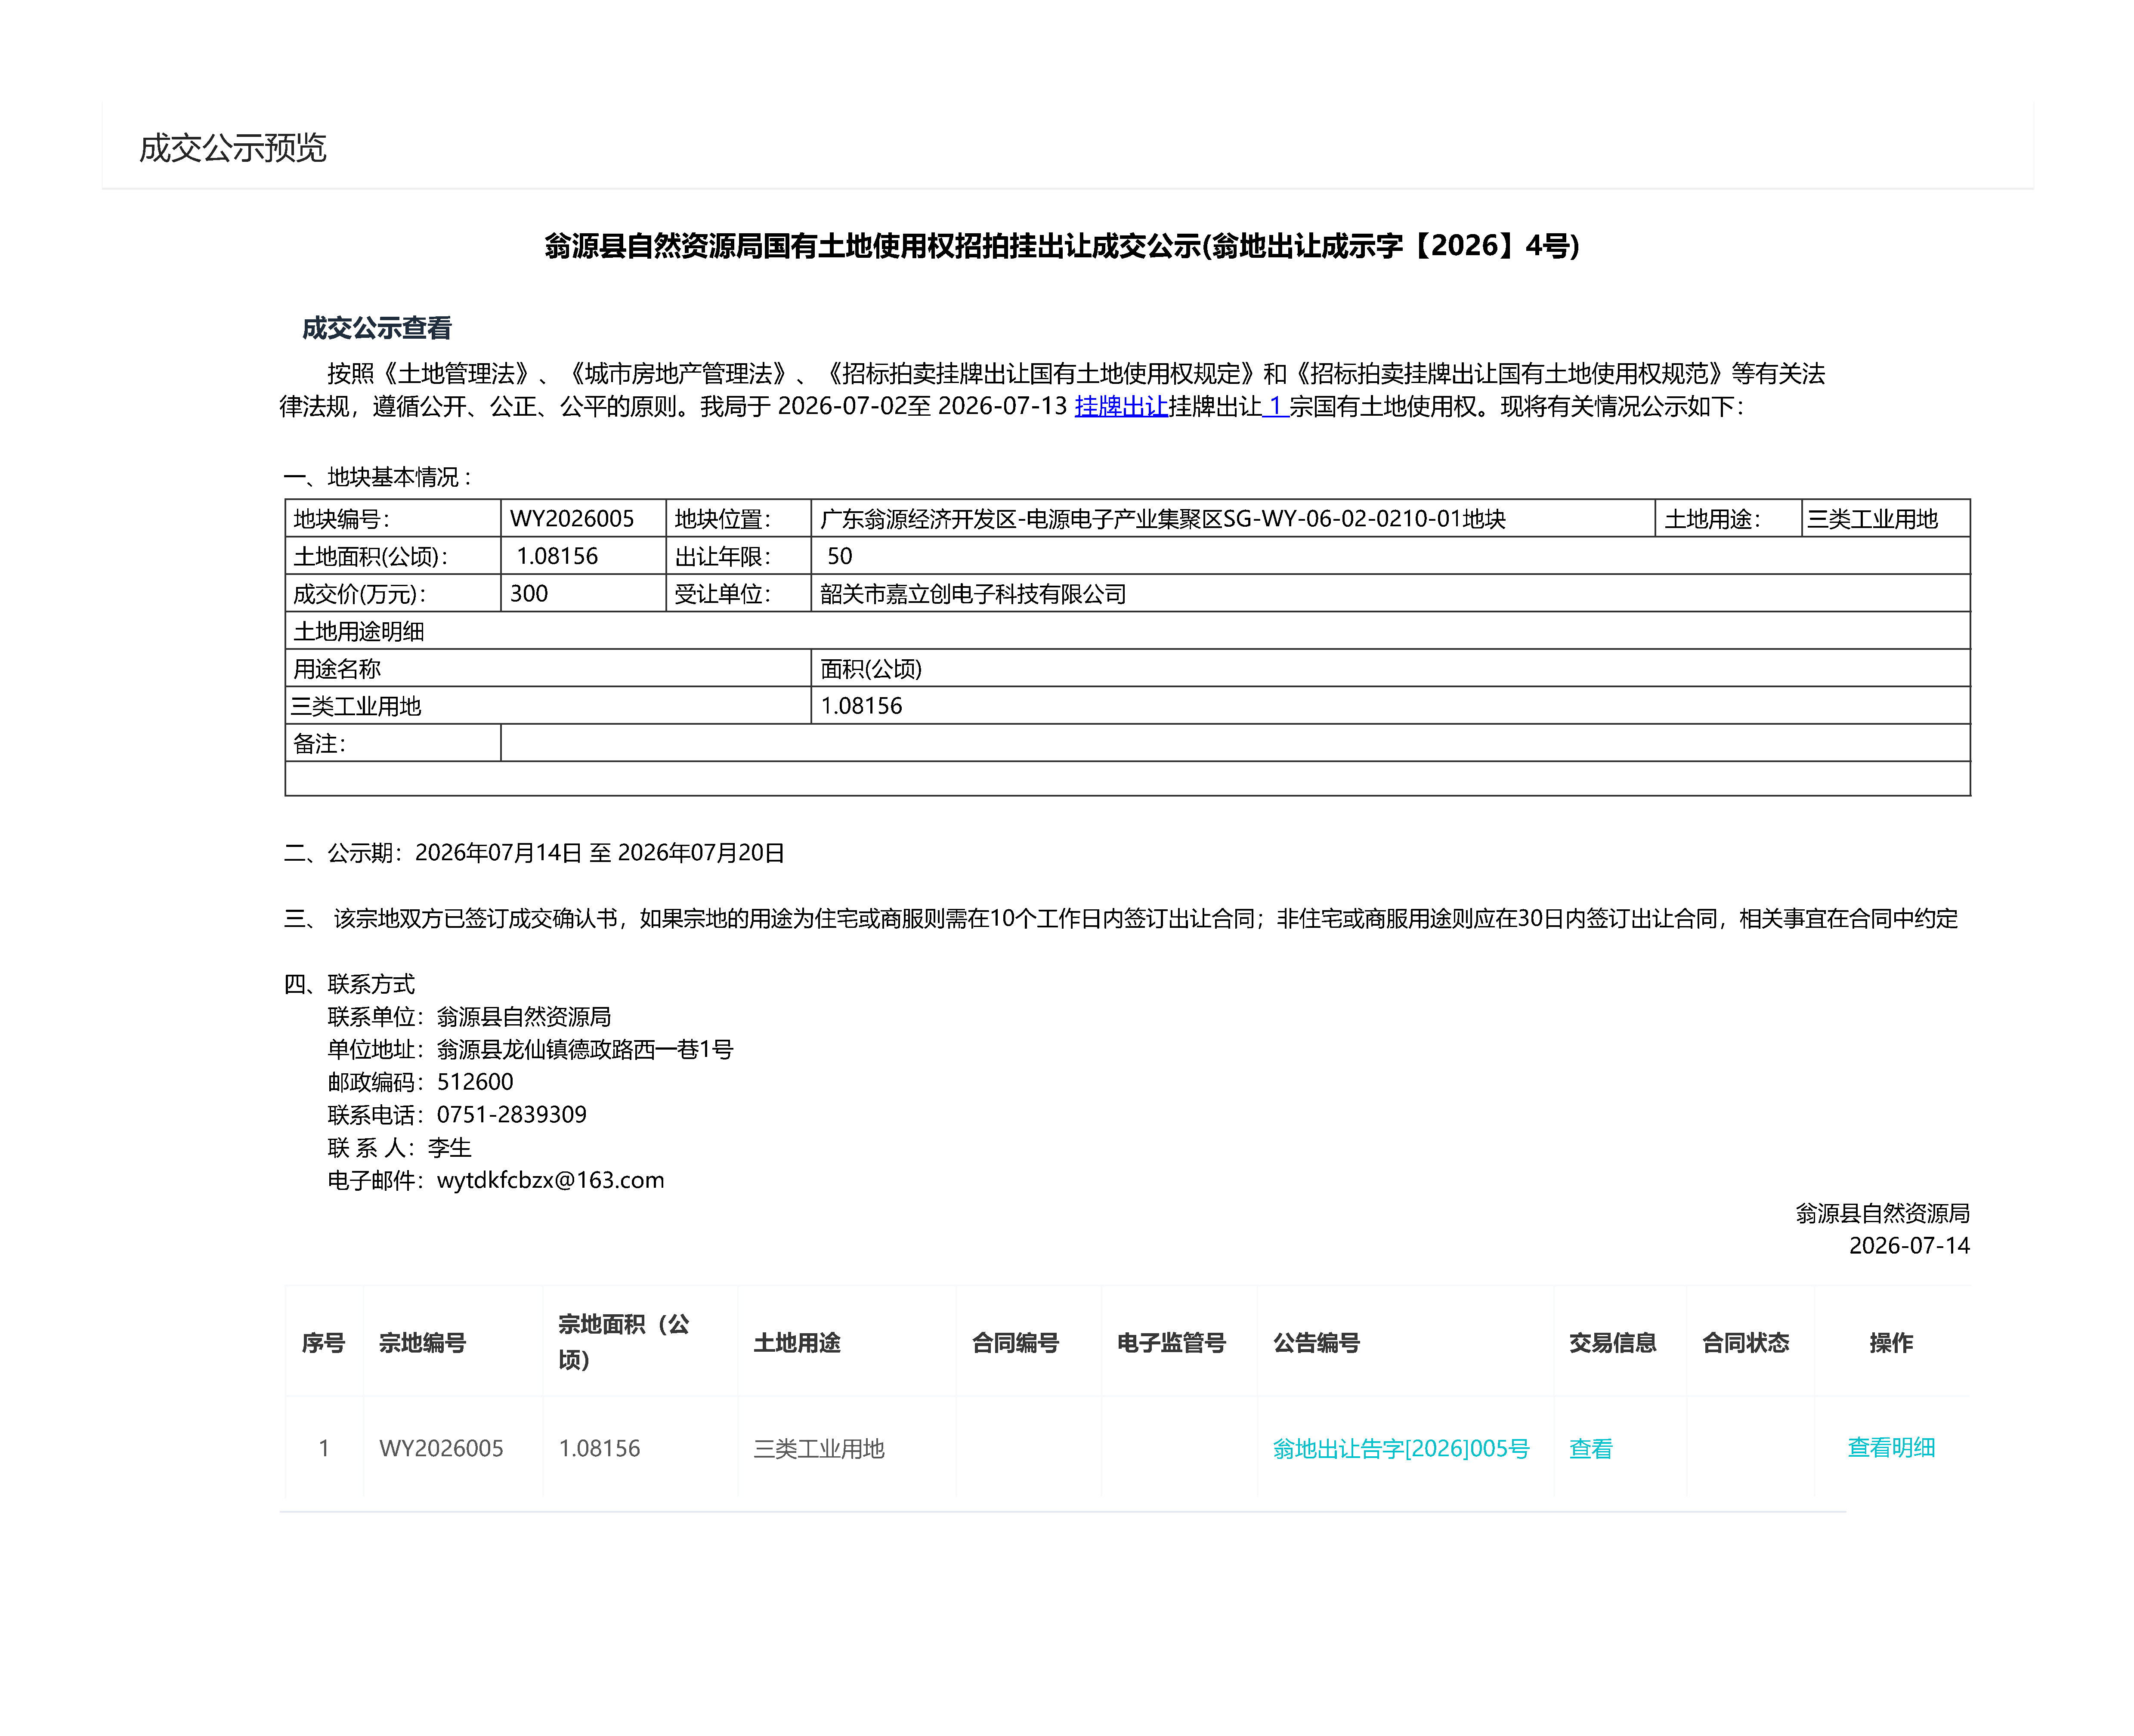Select transferee 韶关市嘉立创电子科技有限公司
Image resolution: width=2134 pixels, height=1736 pixels.
click(973, 594)
